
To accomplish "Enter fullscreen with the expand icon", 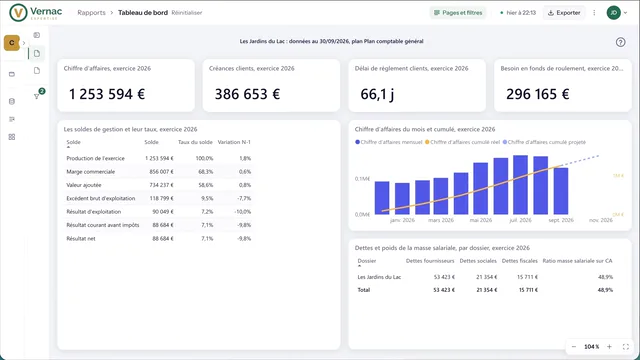I will click(x=625, y=347).
